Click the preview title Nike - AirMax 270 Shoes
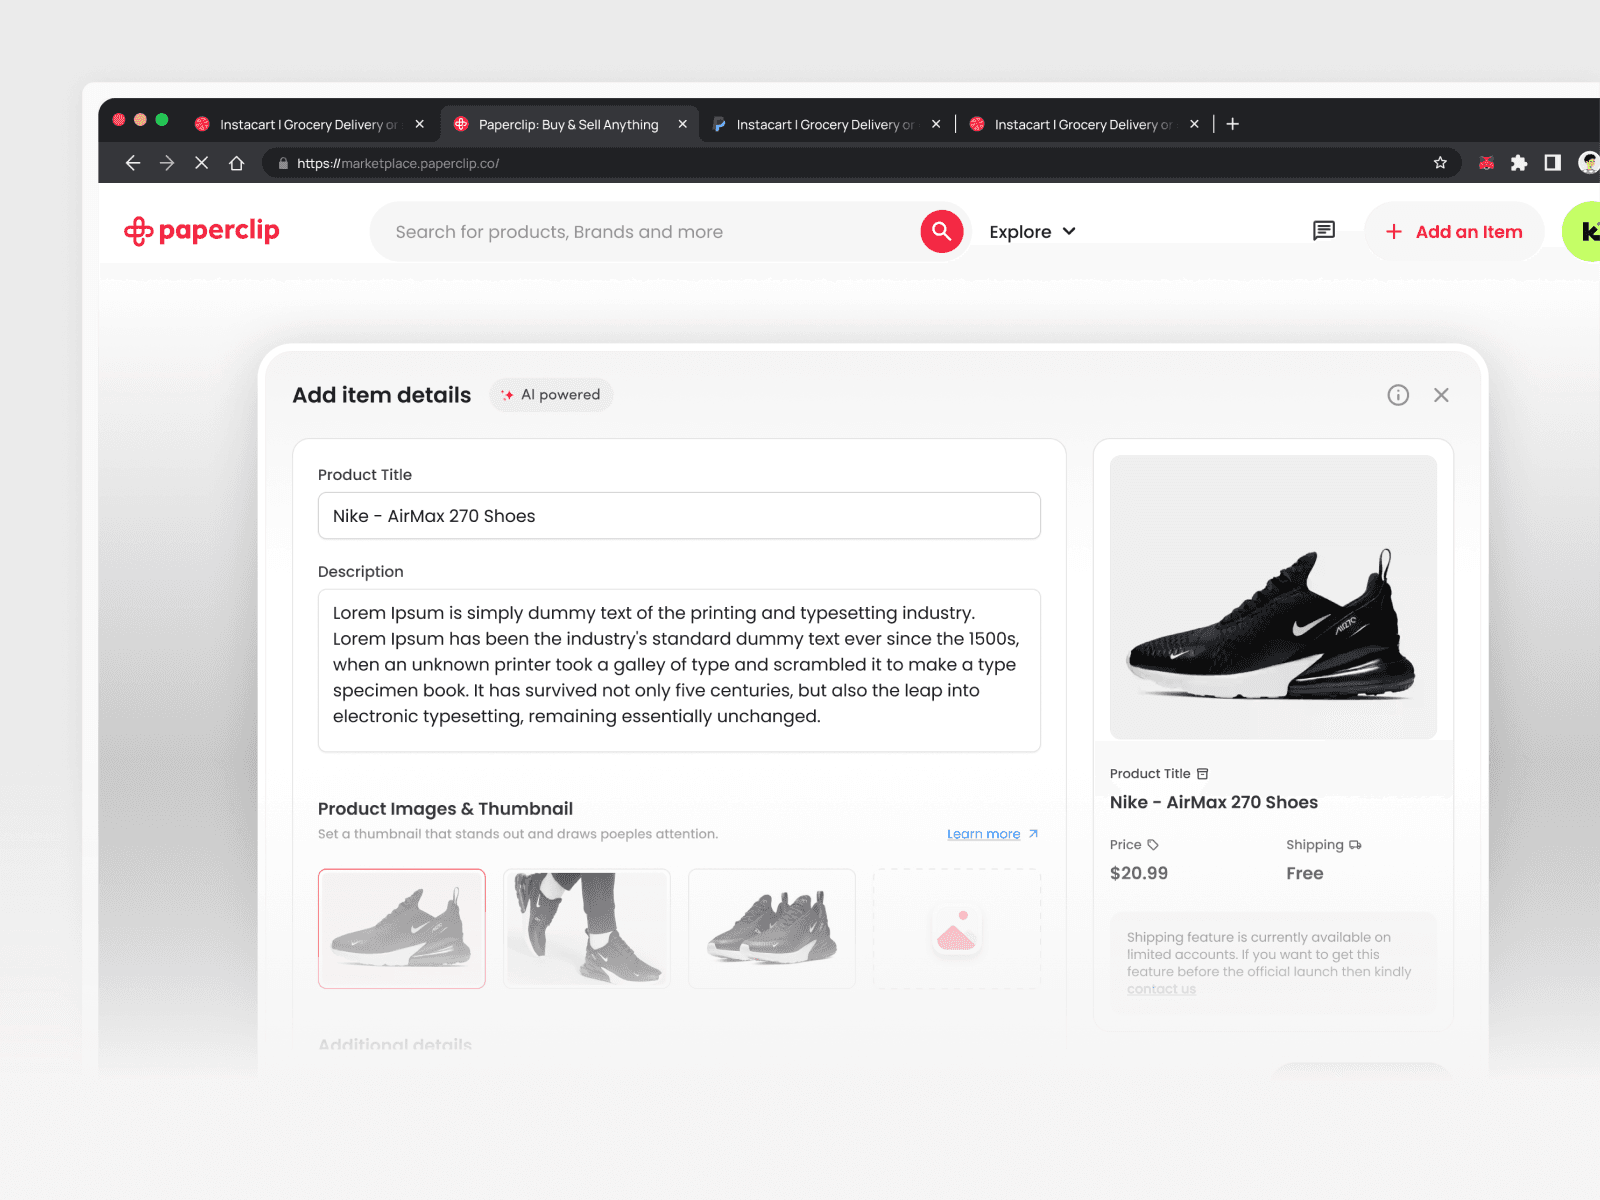Screen dimensions: 1600x1200 1214,802
